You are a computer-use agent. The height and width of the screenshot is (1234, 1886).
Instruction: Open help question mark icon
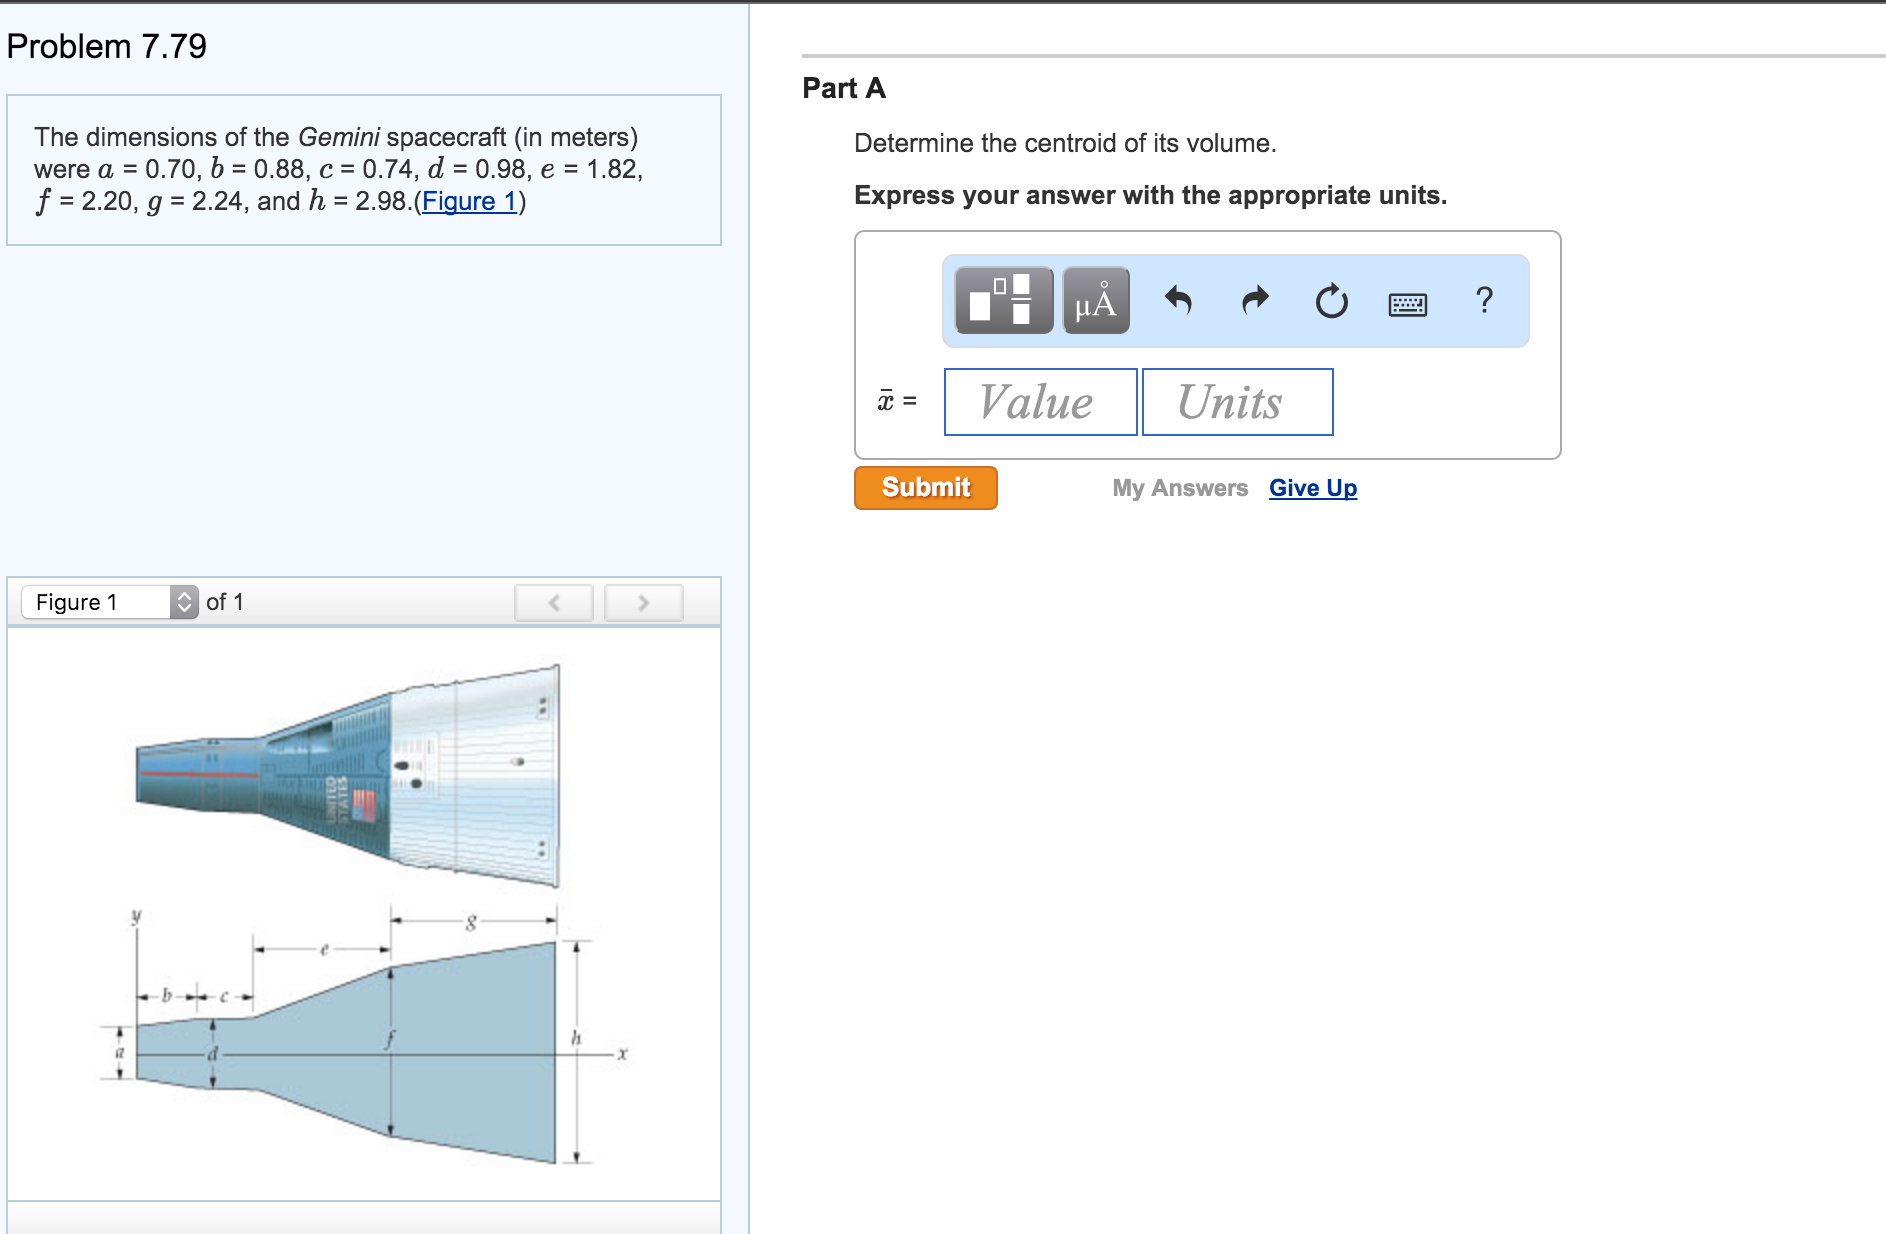(x=1484, y=300)
